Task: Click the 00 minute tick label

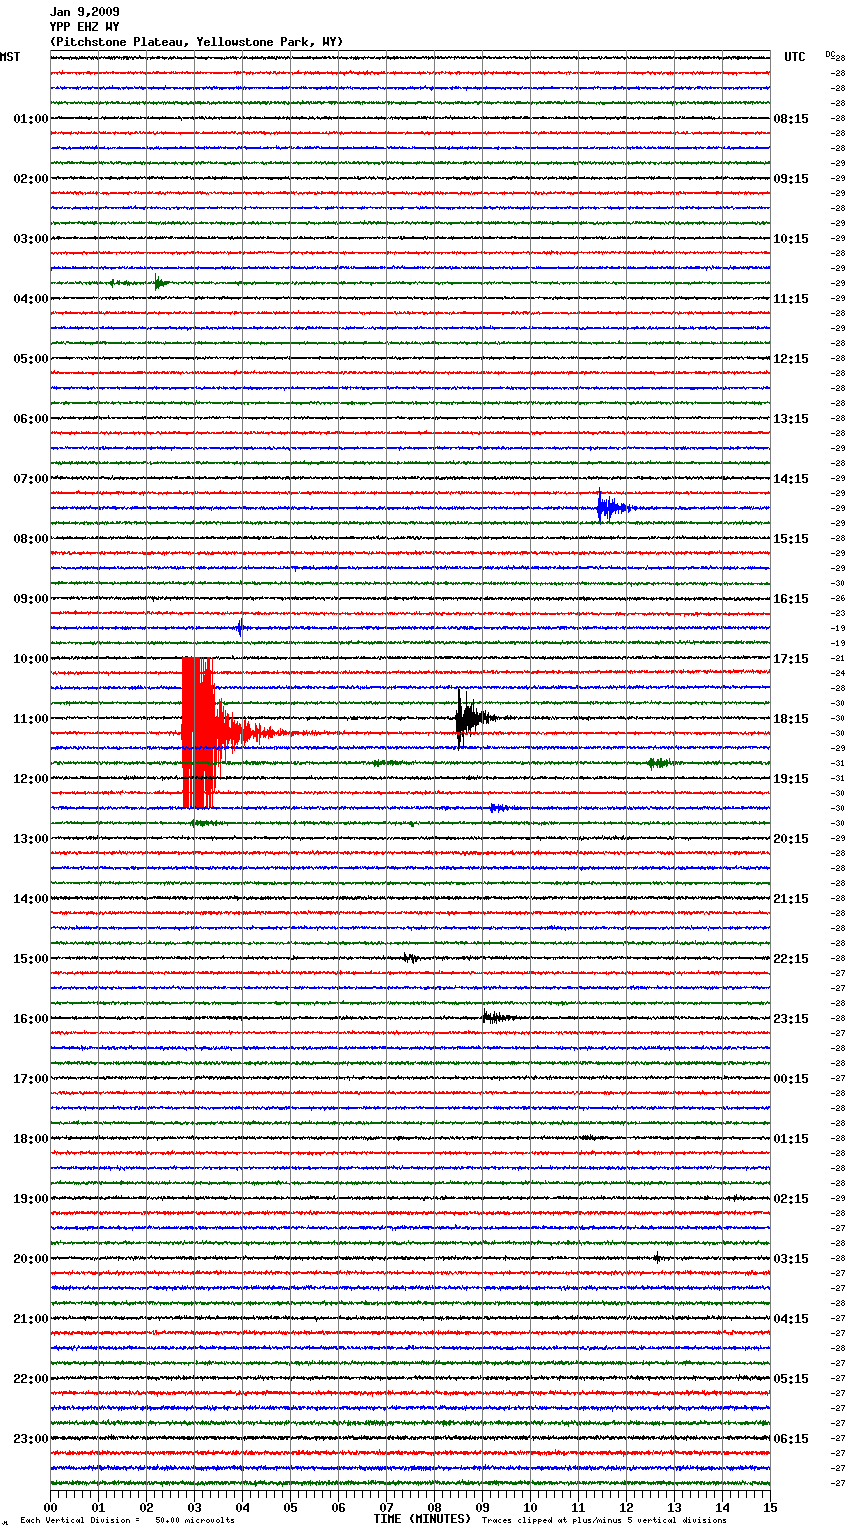Action: 50,1507
